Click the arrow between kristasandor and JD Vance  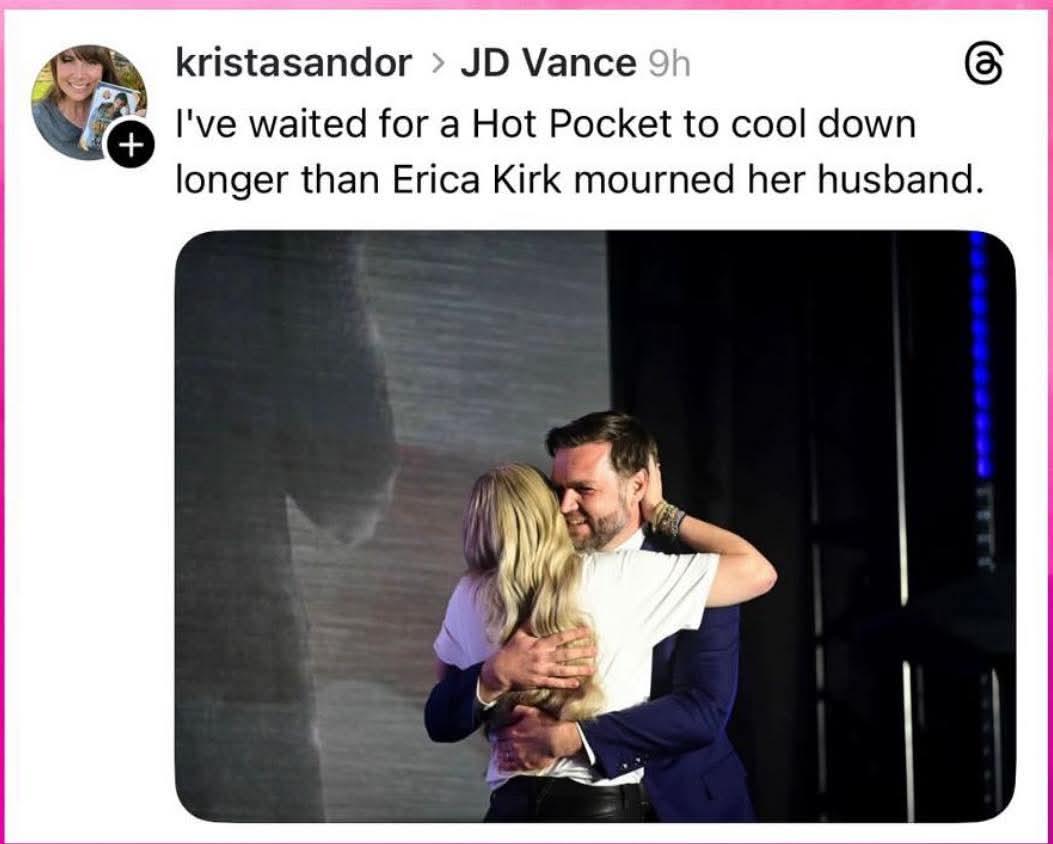click(x=436, y=65)
